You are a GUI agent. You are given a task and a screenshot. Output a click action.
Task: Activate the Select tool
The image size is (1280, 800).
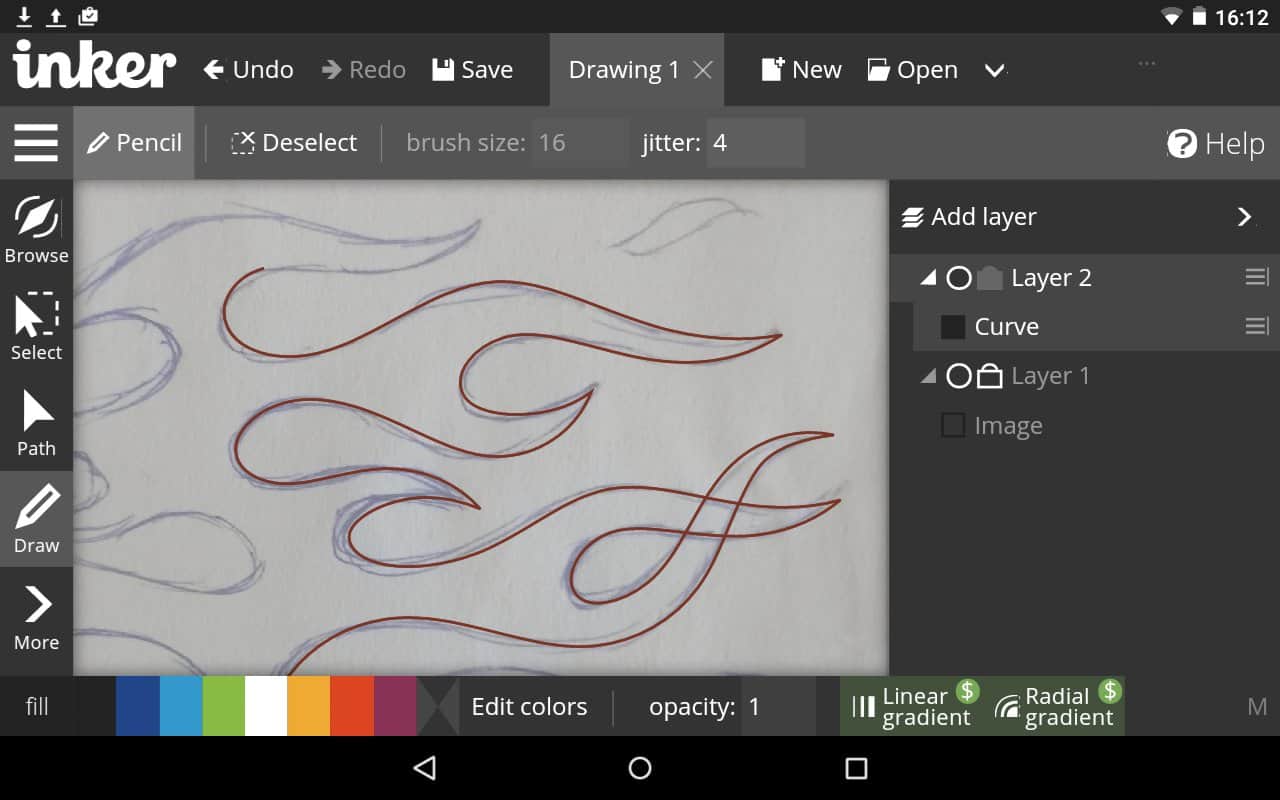point(36,326)
